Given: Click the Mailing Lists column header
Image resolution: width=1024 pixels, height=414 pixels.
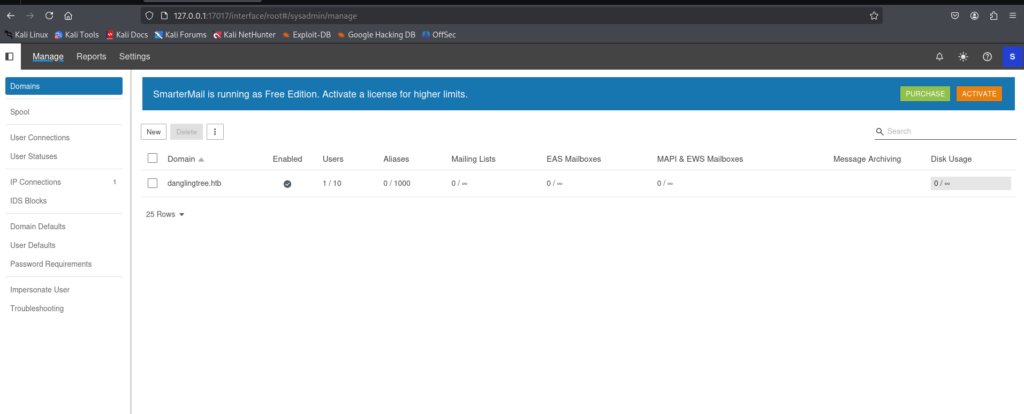Looking at the screenshot, I should click(x=473, y=159).
